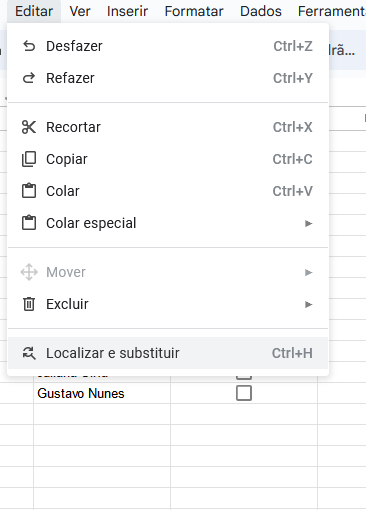This screenshot has width=366, height=510.
Task: Click the Localizar e substituir icon
Action: tap(29, 353)
